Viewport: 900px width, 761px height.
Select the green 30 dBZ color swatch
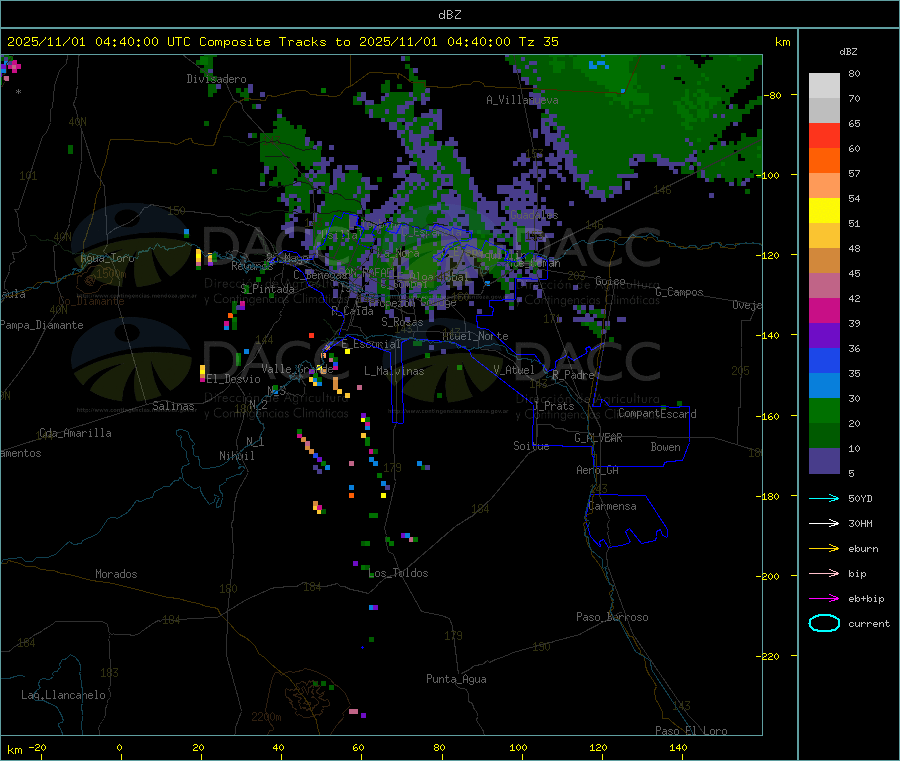pyautogui.click(x=824, y=410)
